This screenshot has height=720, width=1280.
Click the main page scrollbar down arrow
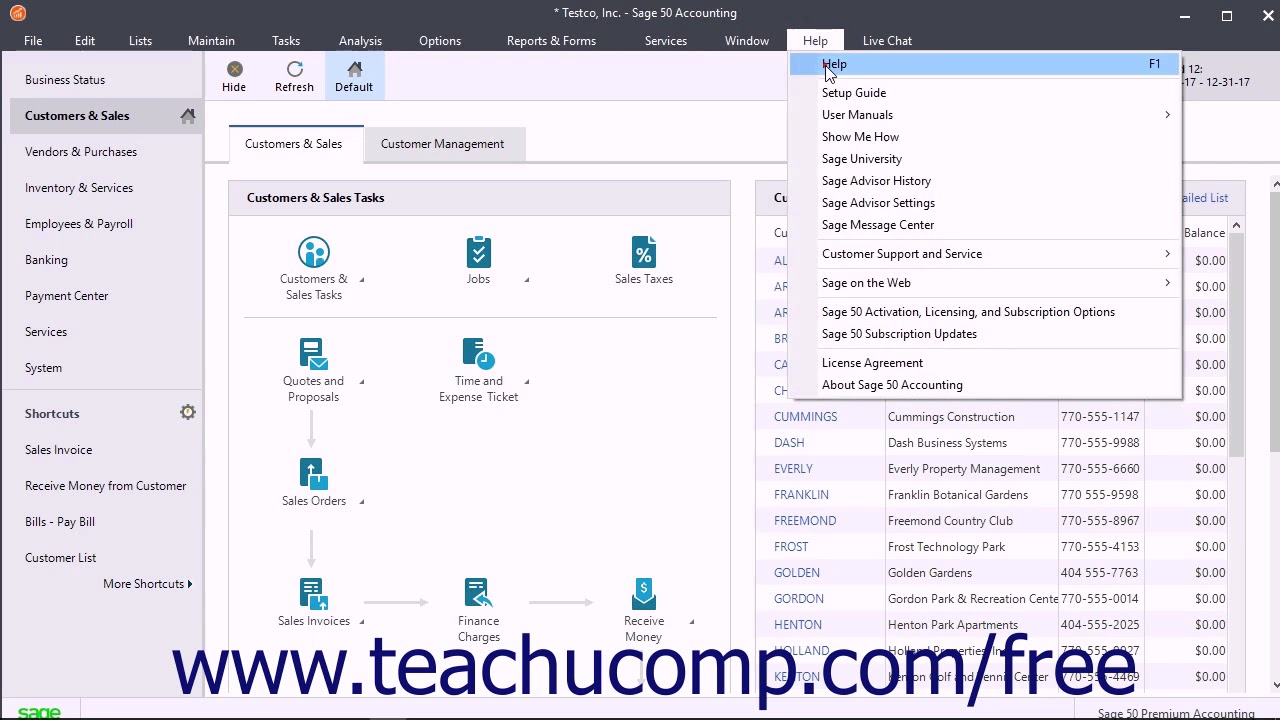click(x=1276, y=685)
